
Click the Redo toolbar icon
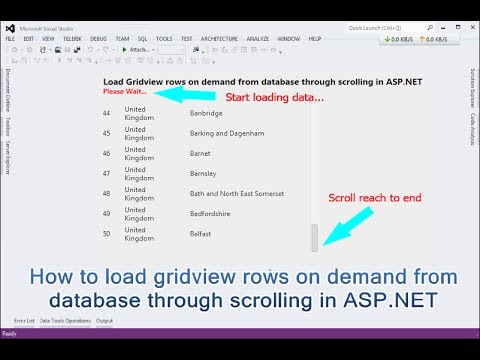point(105,50)
